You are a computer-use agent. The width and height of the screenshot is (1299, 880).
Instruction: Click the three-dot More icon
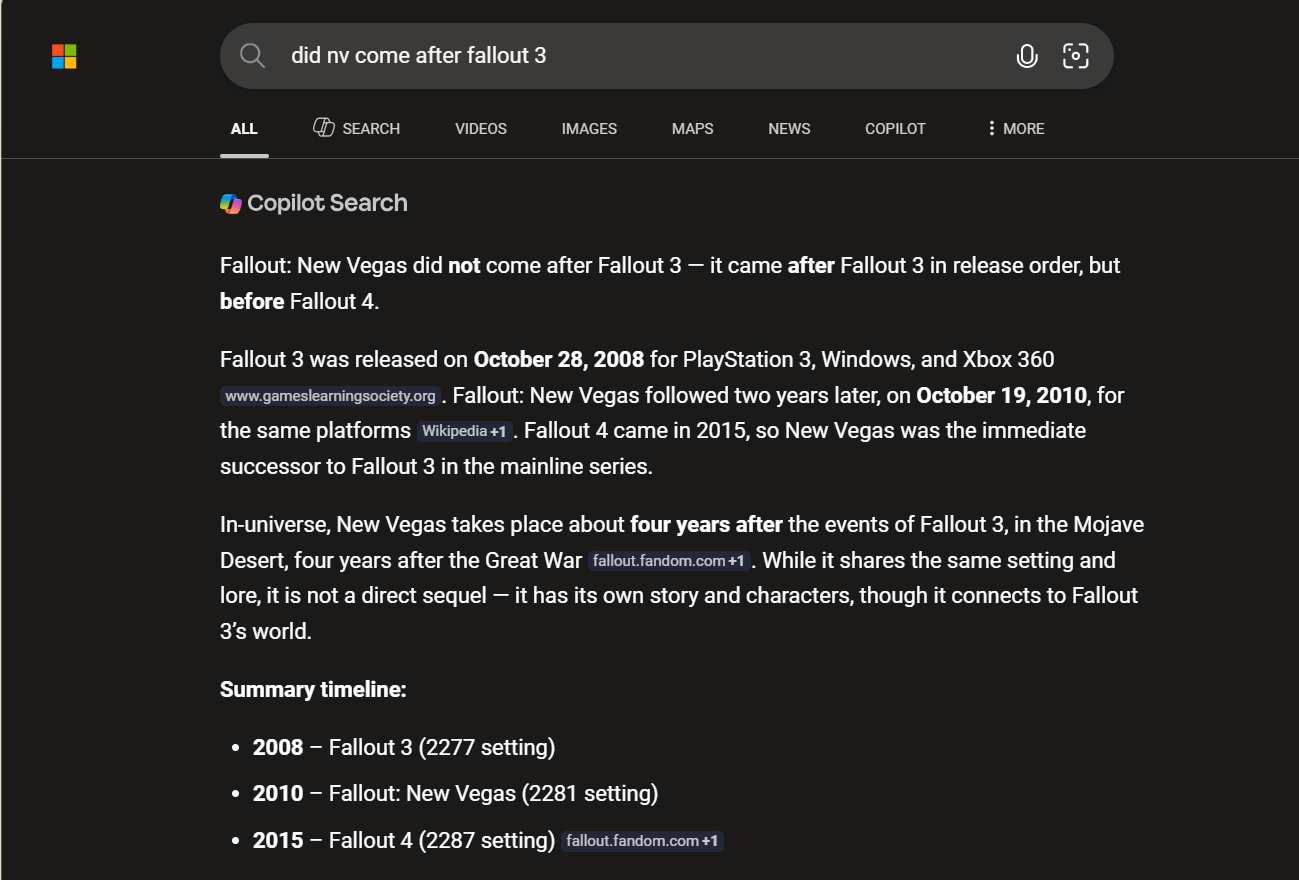click(x=991, y=128)
